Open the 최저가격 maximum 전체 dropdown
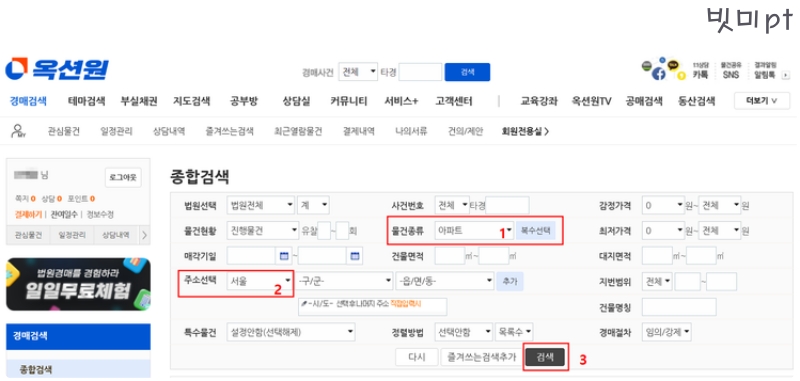 pyautogui.click(x=719, y=231)
